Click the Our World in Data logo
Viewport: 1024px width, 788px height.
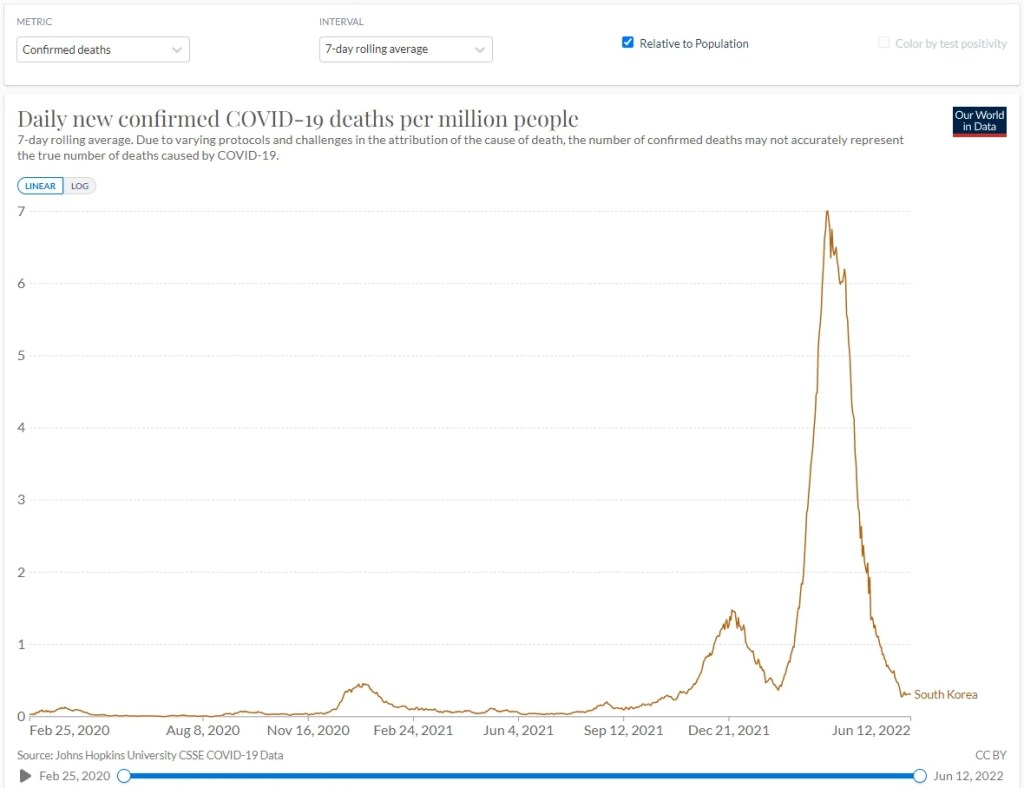[979, 121]
